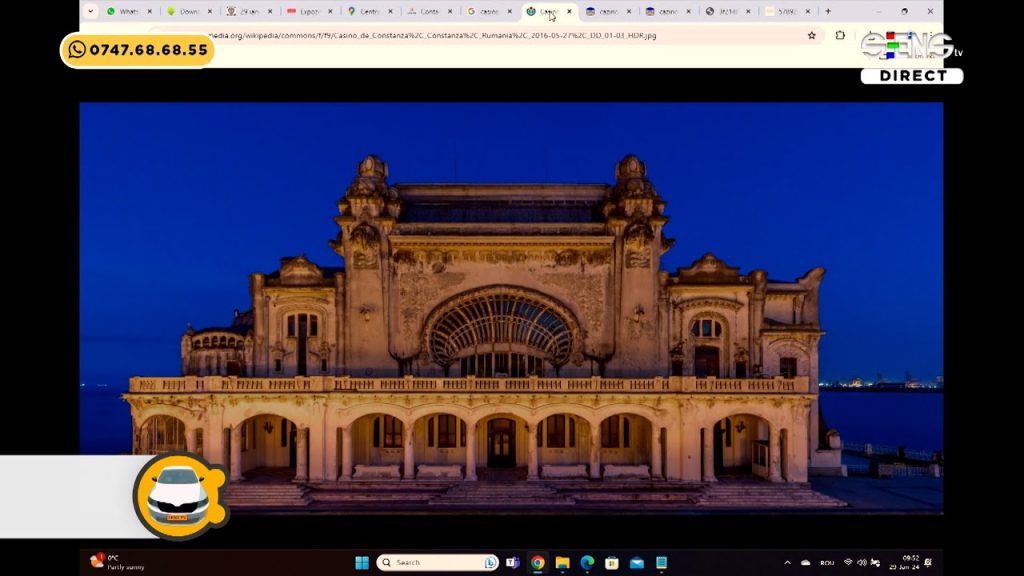Open Microsoft Teams from the taskbar
This screenshot has width=1024, height=576.
point(513,563)
